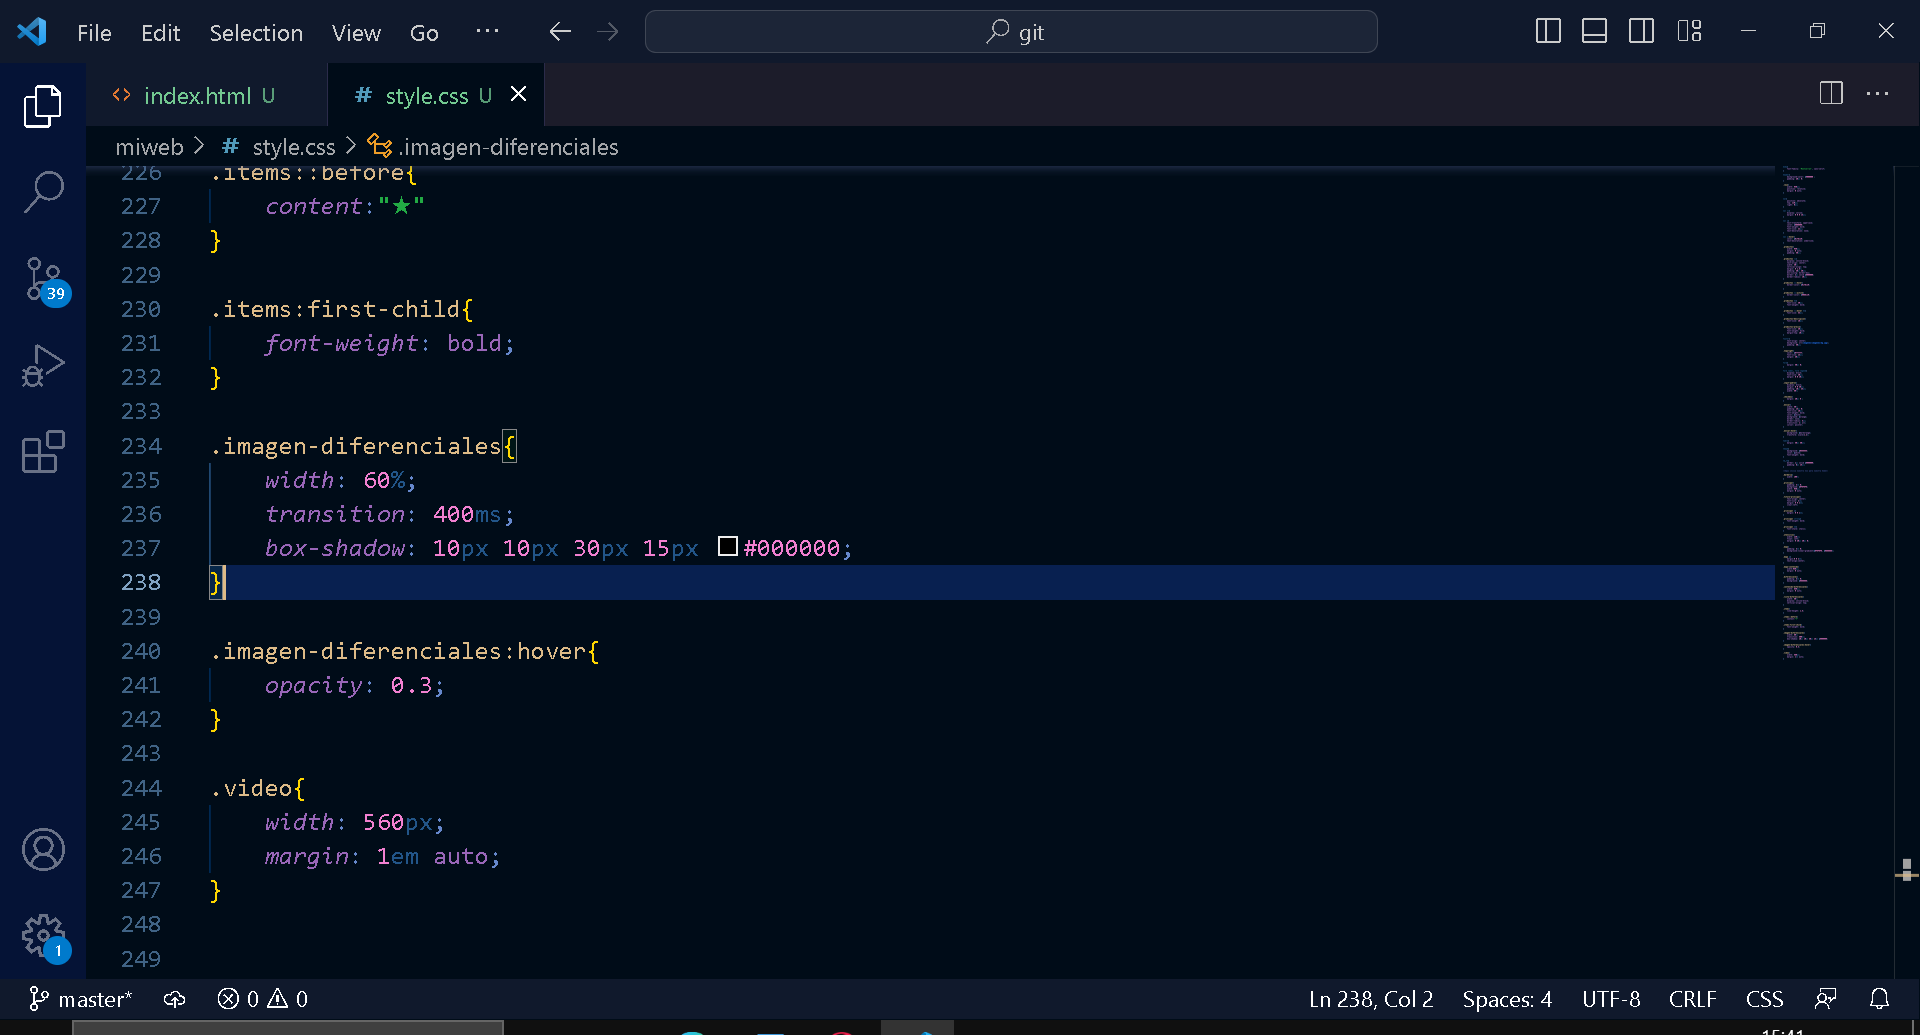1920x1035 pixels.
Task: Open the Go menu
Action: click(424, 33)
